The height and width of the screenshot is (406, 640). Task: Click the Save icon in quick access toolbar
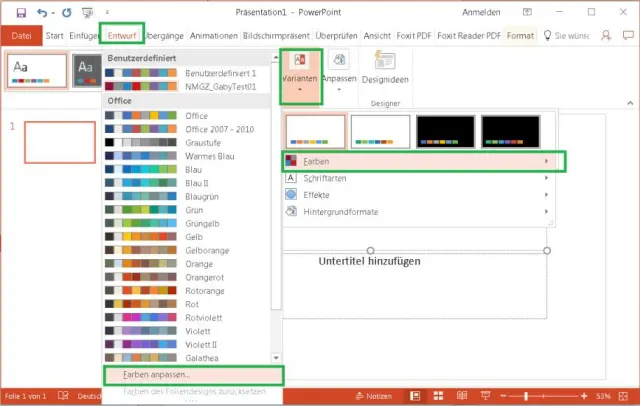pos(19,14)
